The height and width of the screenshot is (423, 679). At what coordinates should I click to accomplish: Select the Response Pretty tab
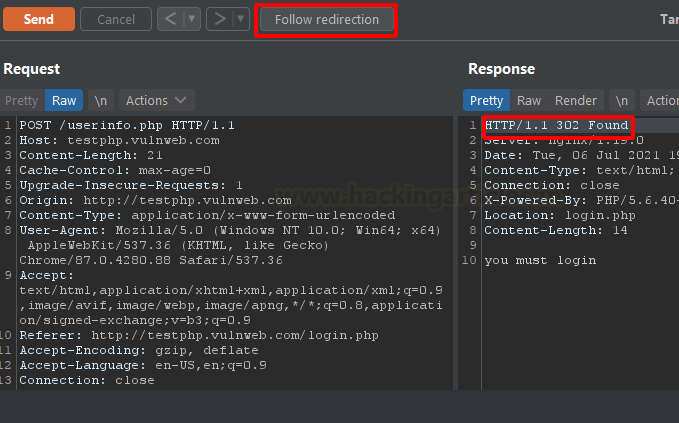click(486, 100)
